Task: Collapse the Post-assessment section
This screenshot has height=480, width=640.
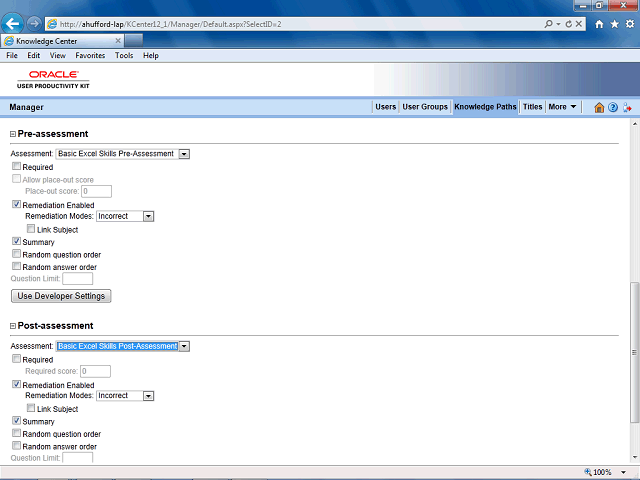Action: tap(13, 326)
